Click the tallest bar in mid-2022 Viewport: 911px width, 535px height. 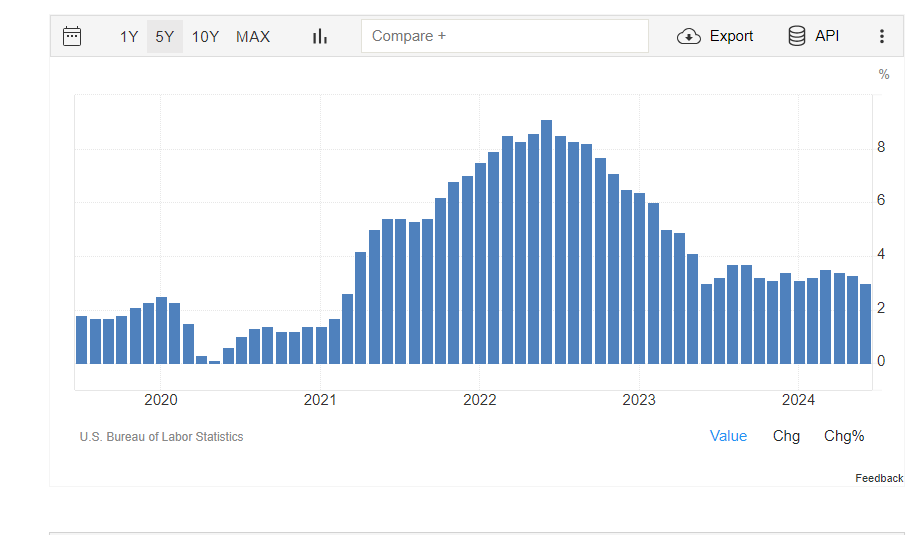tap(546, 242)
